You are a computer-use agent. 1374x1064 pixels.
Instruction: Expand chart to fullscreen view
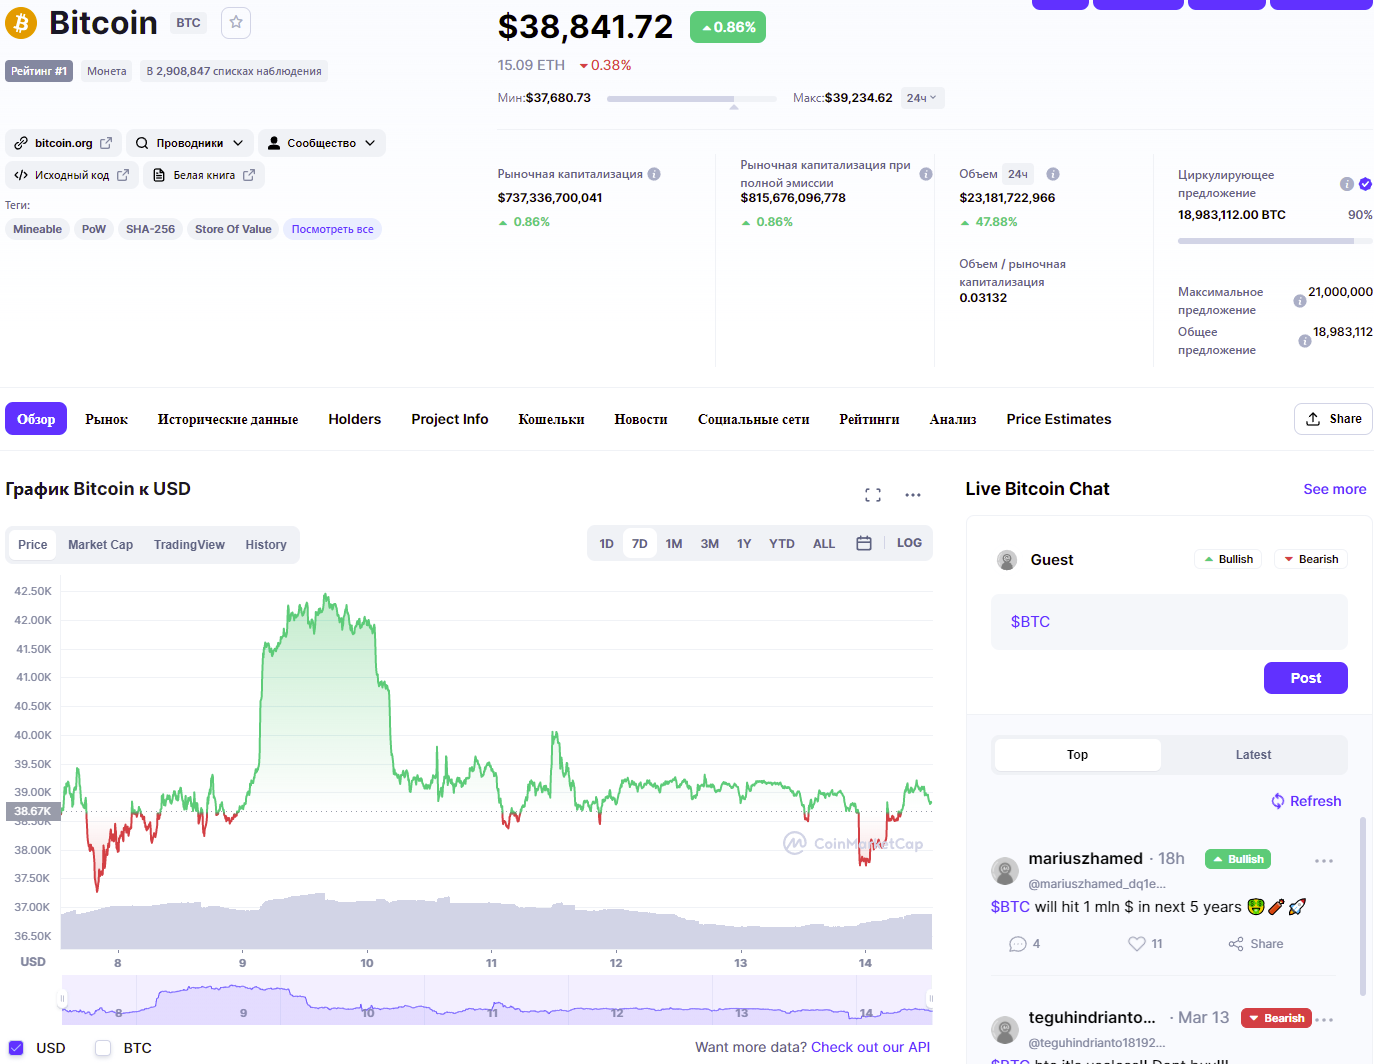pyautogui.click(x=872, y=495)
